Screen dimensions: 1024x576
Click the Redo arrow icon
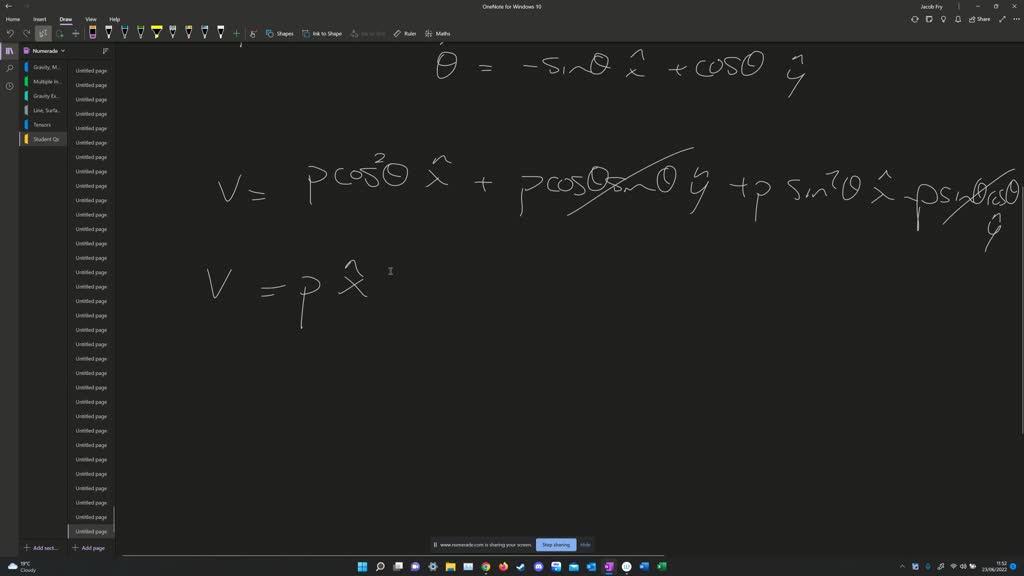[27, 33]
